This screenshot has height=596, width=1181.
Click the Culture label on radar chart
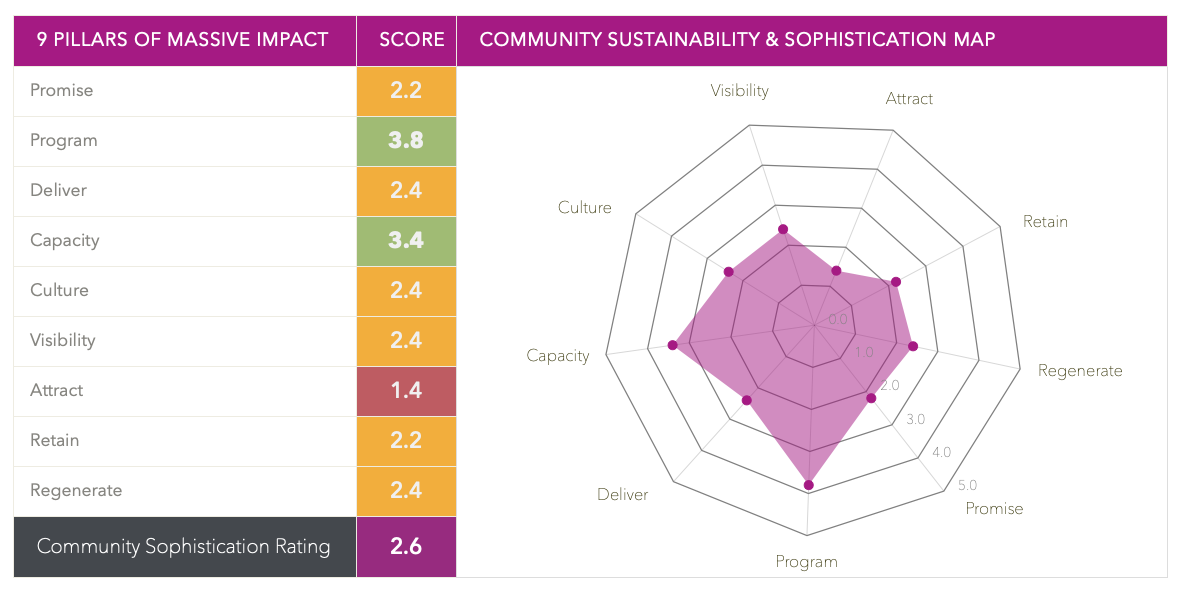pyautogui.click(x=584, y=208)
